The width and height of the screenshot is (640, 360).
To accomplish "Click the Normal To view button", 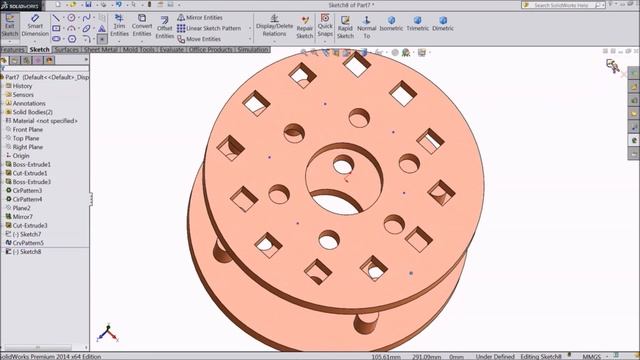I will coord(367,27).
